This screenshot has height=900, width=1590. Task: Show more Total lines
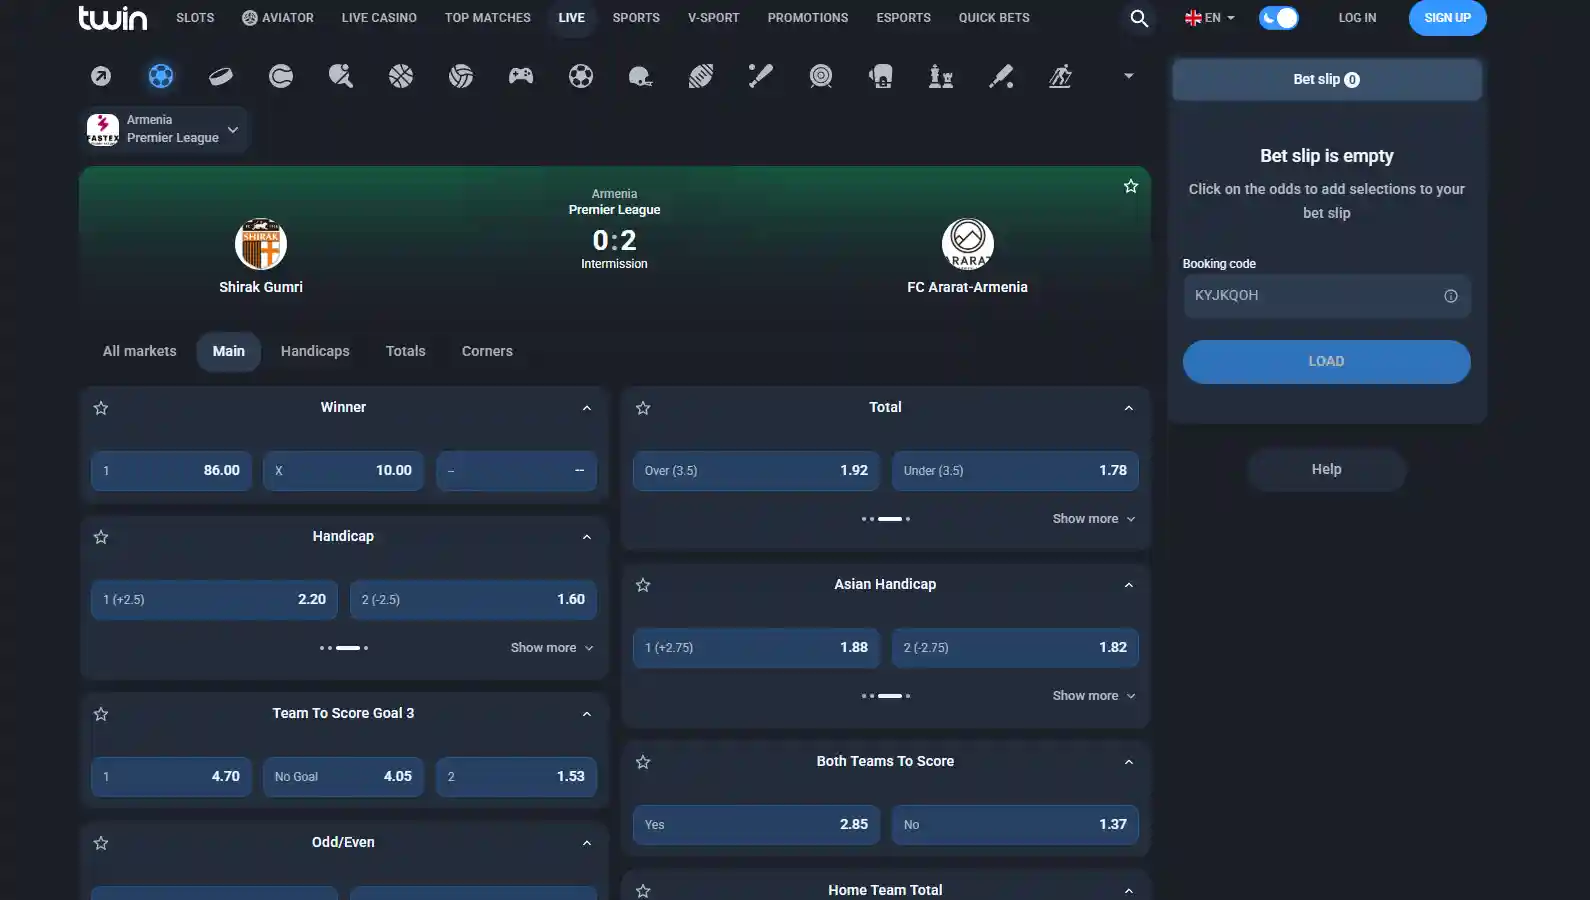1094,519
